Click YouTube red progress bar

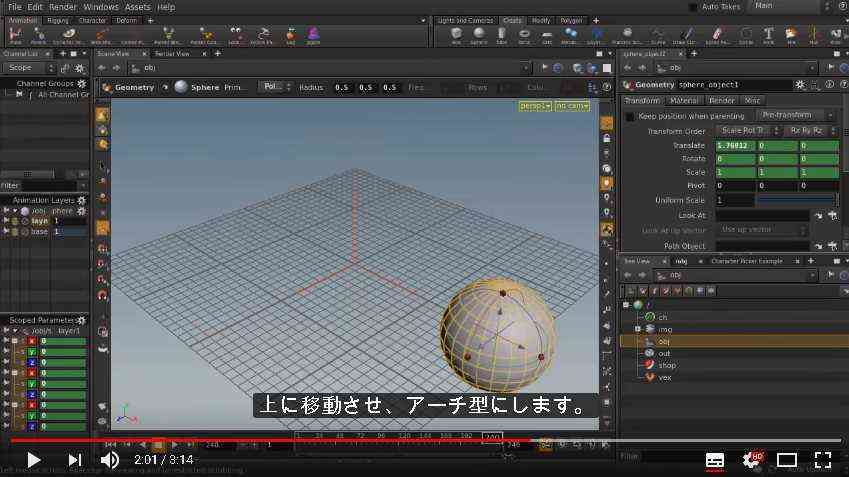(x=271, y=441)
